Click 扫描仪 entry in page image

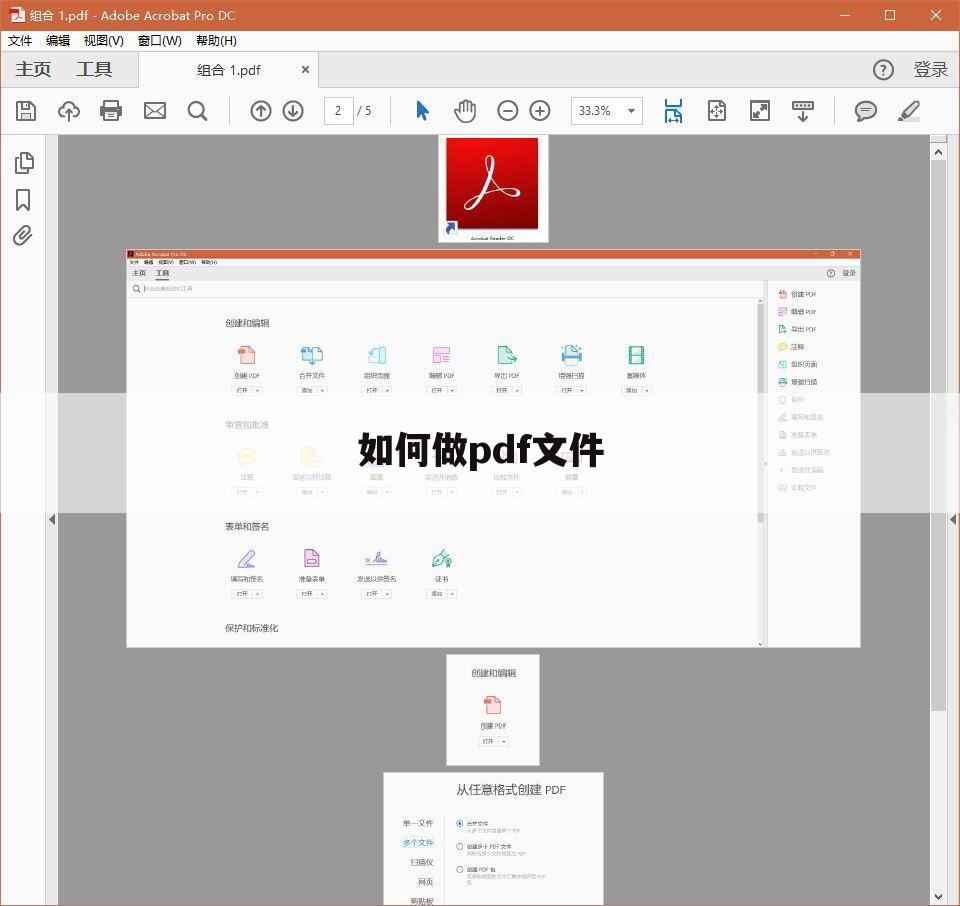[x=422, y=862]
